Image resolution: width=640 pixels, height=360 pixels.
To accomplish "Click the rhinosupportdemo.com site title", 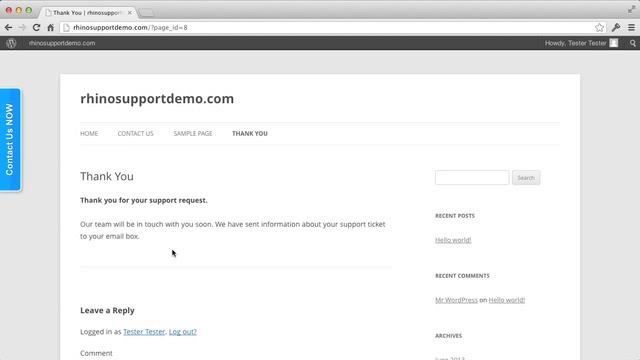I will click(x=157, y=99).
